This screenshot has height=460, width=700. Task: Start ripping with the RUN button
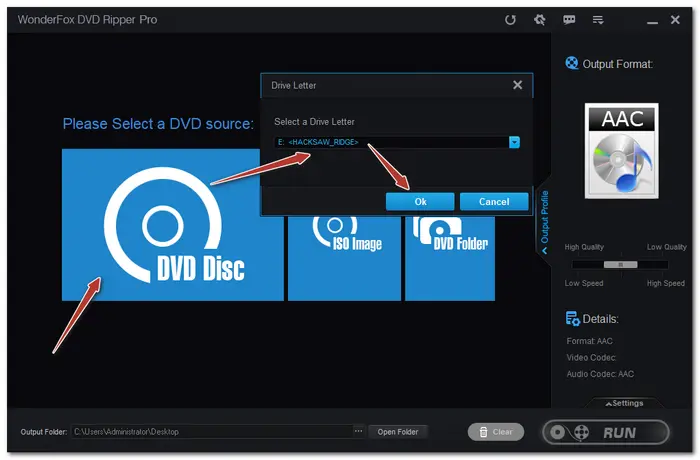click(x=606, y=432)
